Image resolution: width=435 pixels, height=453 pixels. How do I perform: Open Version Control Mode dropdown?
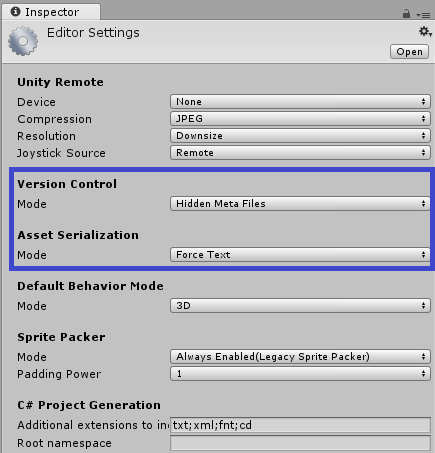[x=300, y=204]
